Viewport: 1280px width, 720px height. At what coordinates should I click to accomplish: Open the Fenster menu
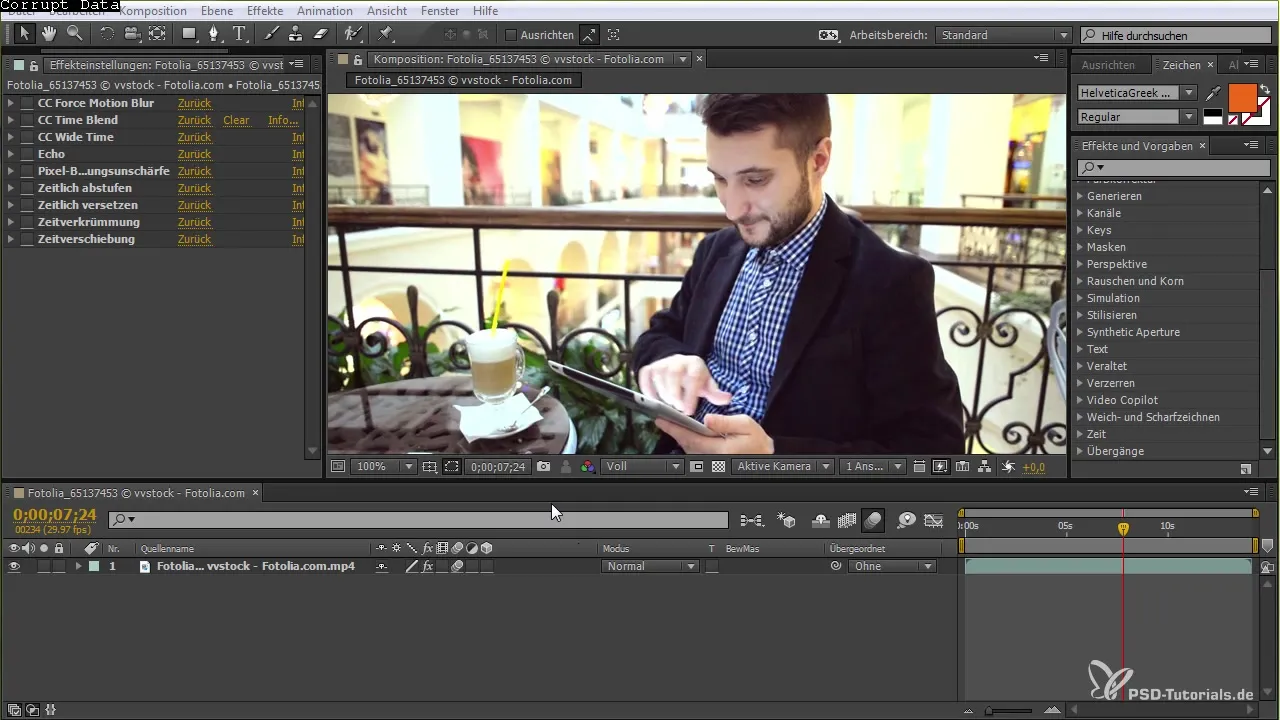[441, 11]
